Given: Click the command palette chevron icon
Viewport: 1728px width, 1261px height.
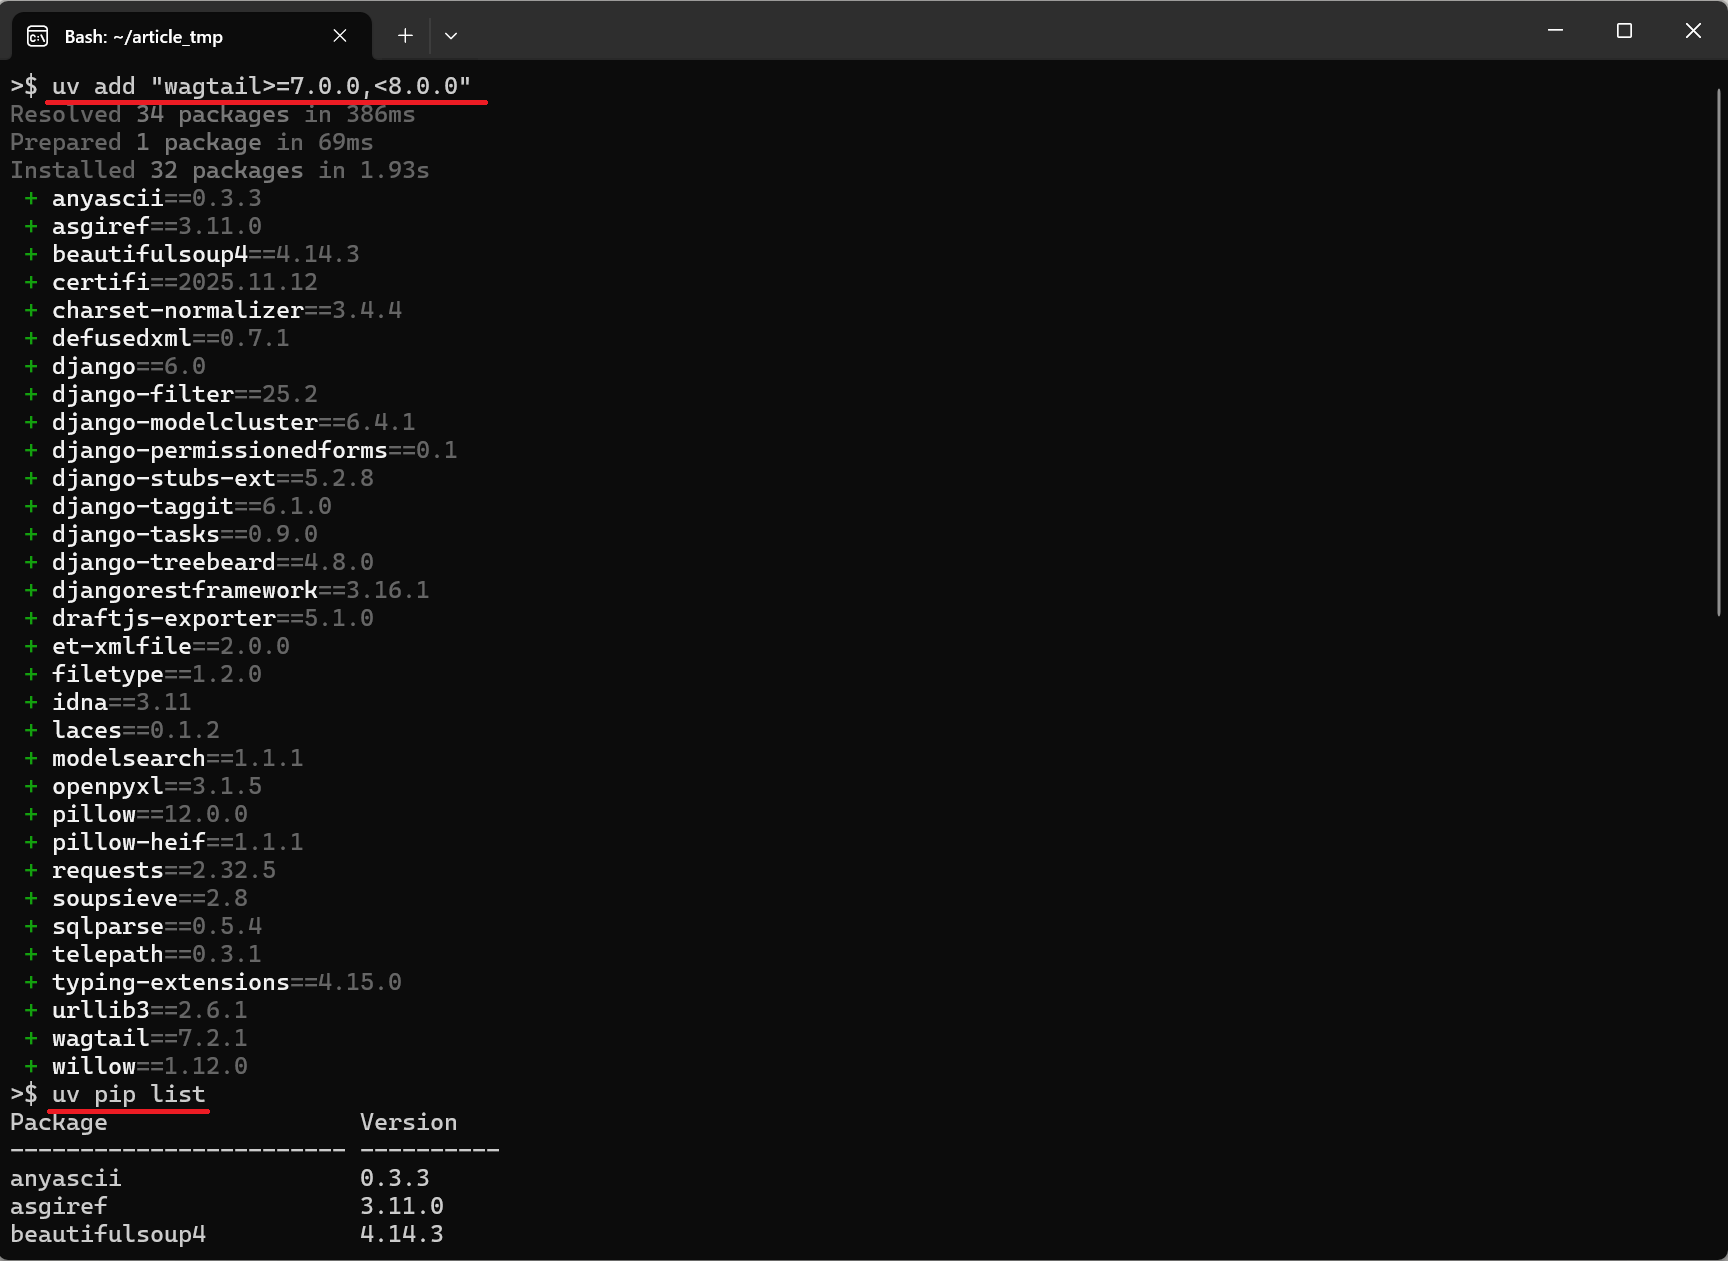Looking at the screenshot, I should click(x=450, y=36).
